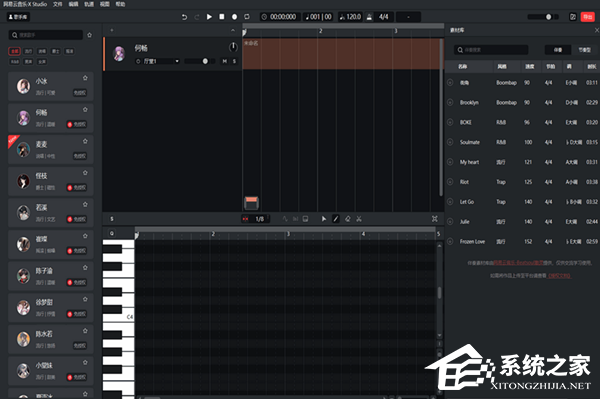Viewport: 600px width, 399px height.
Task: Solo the 何畅 track with S
Action: [x=234, y=61]
